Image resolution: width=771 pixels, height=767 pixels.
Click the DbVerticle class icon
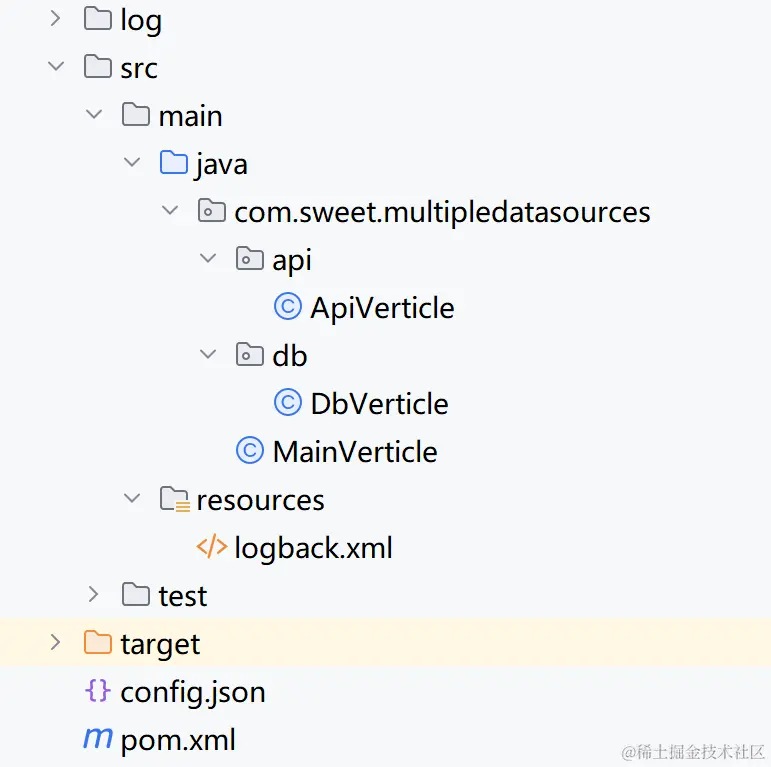click(x=288, y=403)
